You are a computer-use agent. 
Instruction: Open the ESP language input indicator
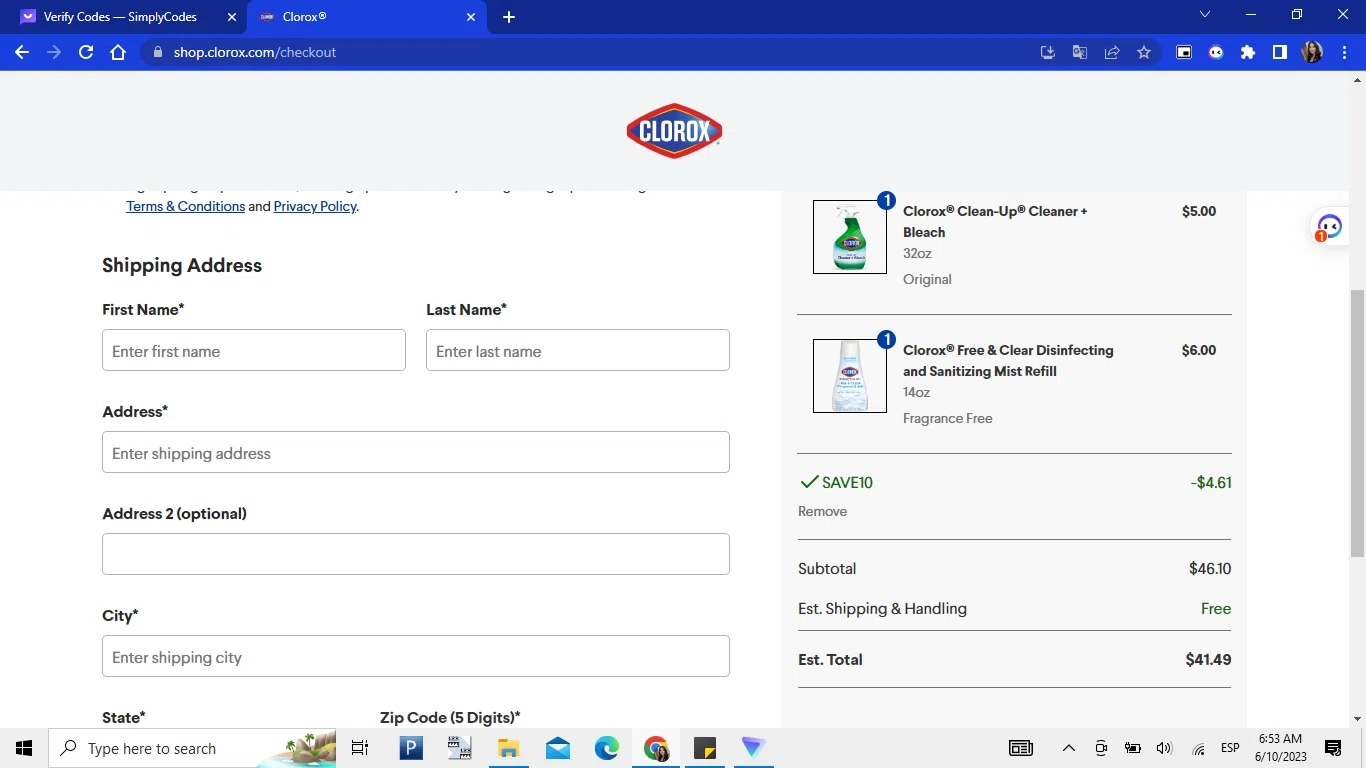coord(1230,748)
